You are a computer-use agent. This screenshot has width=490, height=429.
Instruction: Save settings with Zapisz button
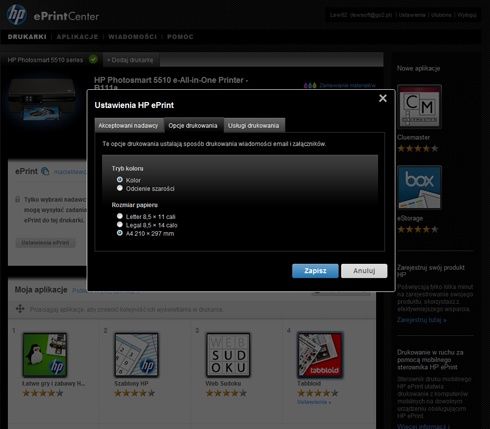click(315, 271)
